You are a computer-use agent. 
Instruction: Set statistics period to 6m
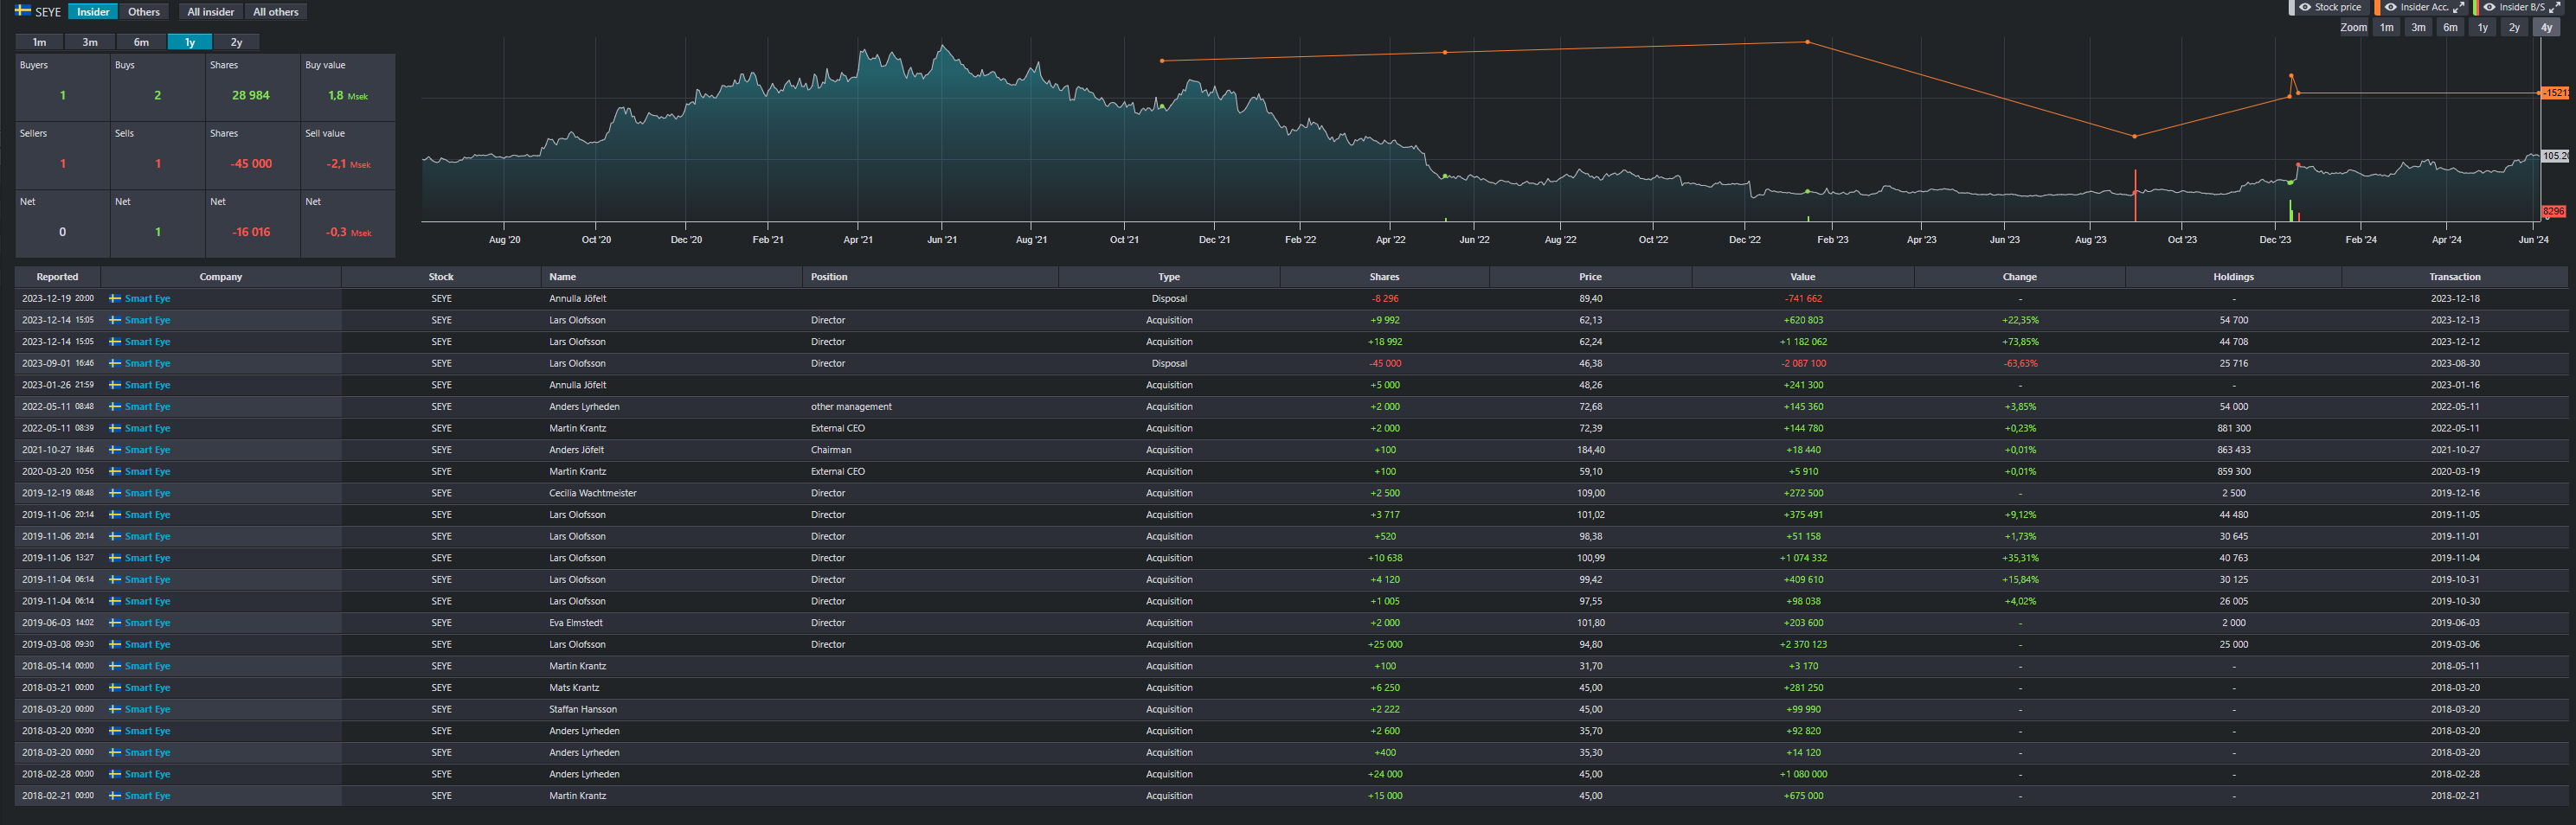[141, 42]
